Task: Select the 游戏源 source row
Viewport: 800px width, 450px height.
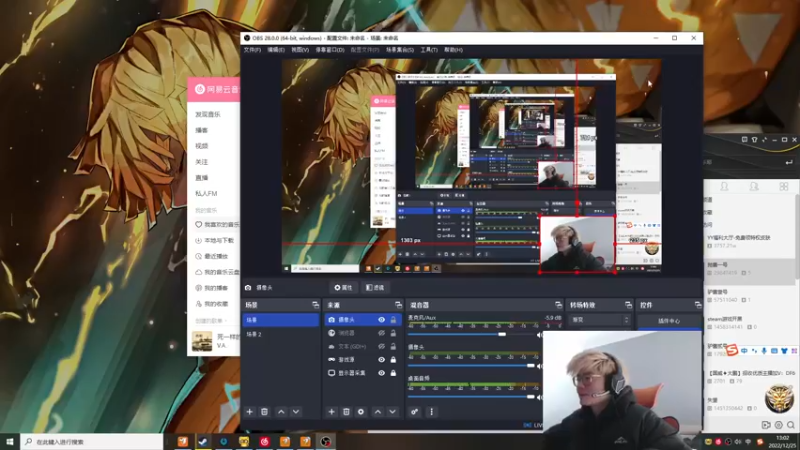Action: (x=363, y=359)
